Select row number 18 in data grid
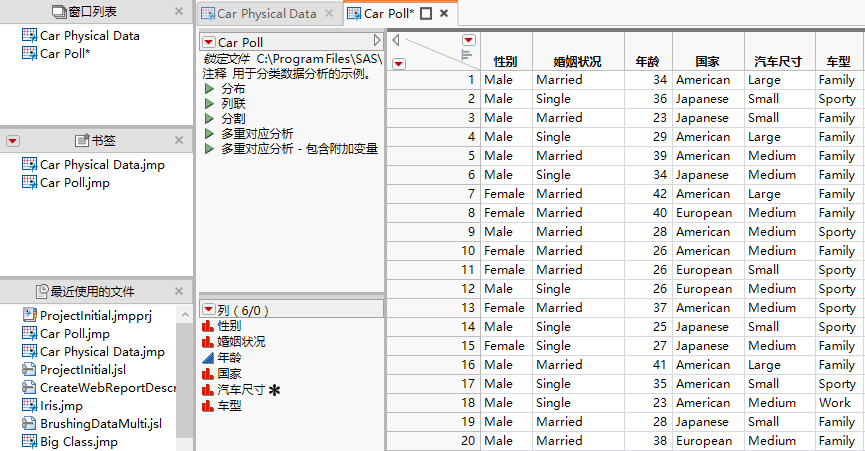 [434, 402]
